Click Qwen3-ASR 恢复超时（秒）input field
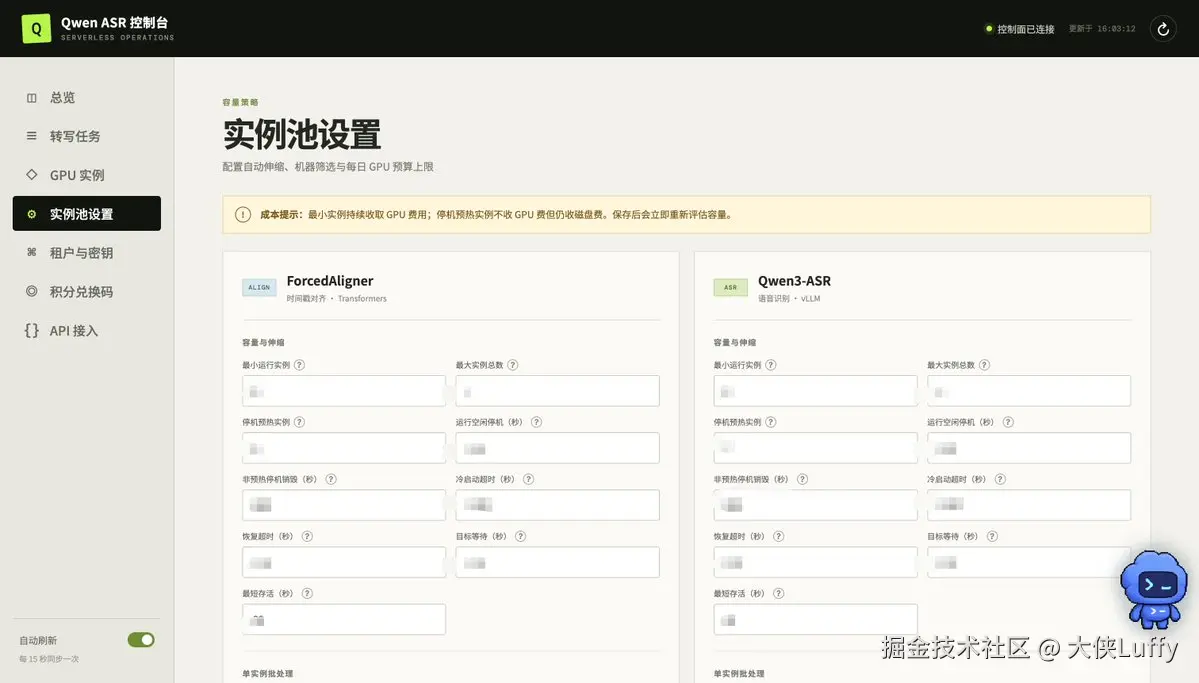The image size is (1199, 683). 815,562
